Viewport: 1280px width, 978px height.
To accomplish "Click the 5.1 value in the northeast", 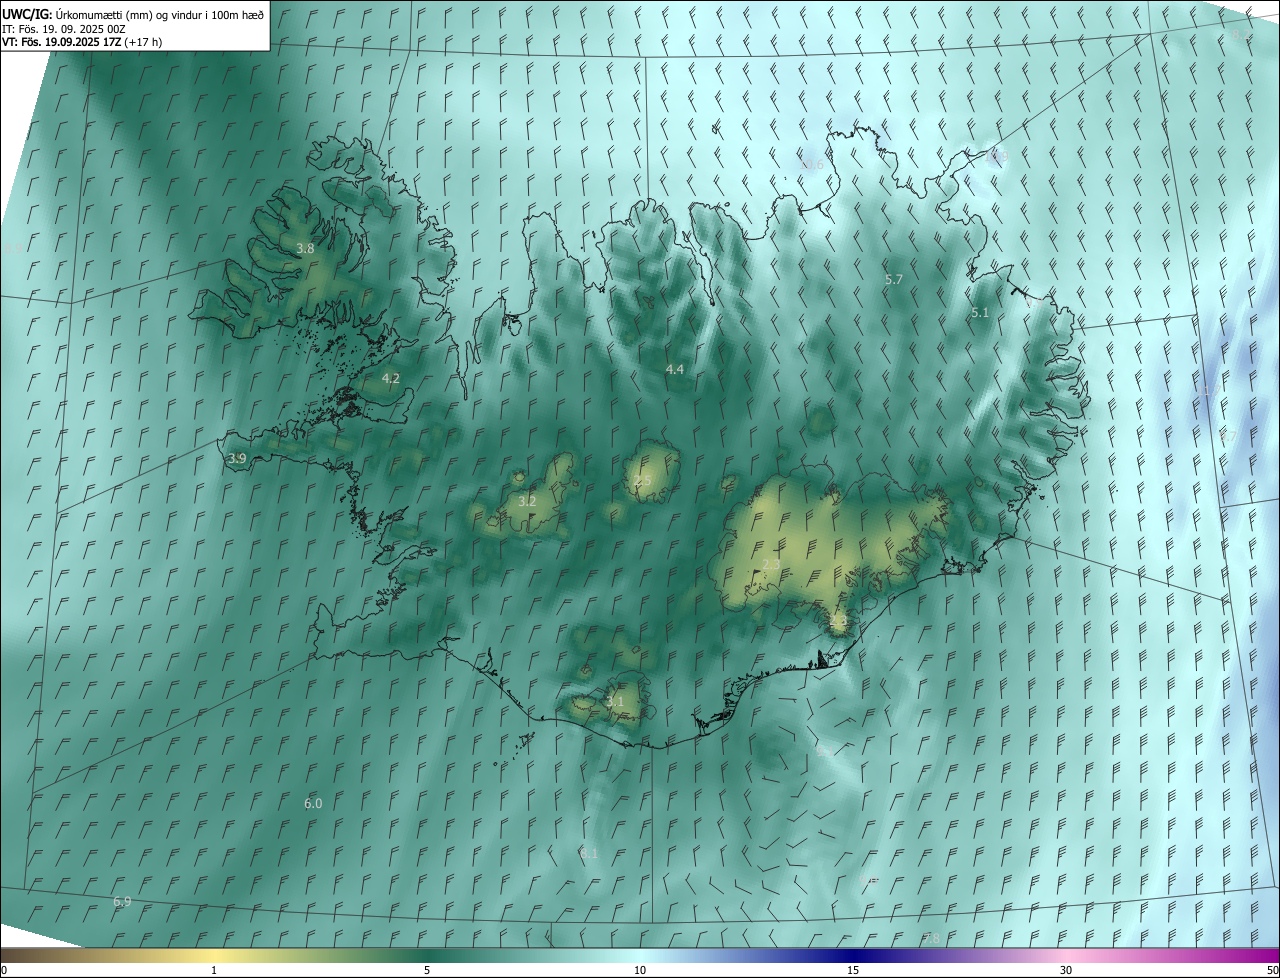I will [x=980, y=312].
